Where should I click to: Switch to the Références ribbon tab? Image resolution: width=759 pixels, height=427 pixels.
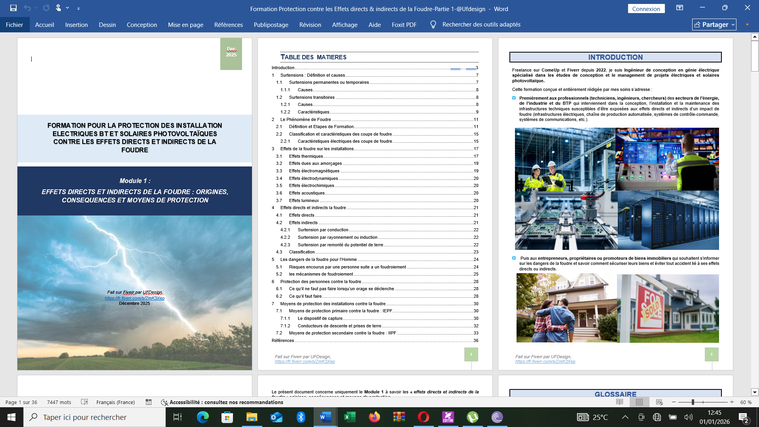click(228, 24)
